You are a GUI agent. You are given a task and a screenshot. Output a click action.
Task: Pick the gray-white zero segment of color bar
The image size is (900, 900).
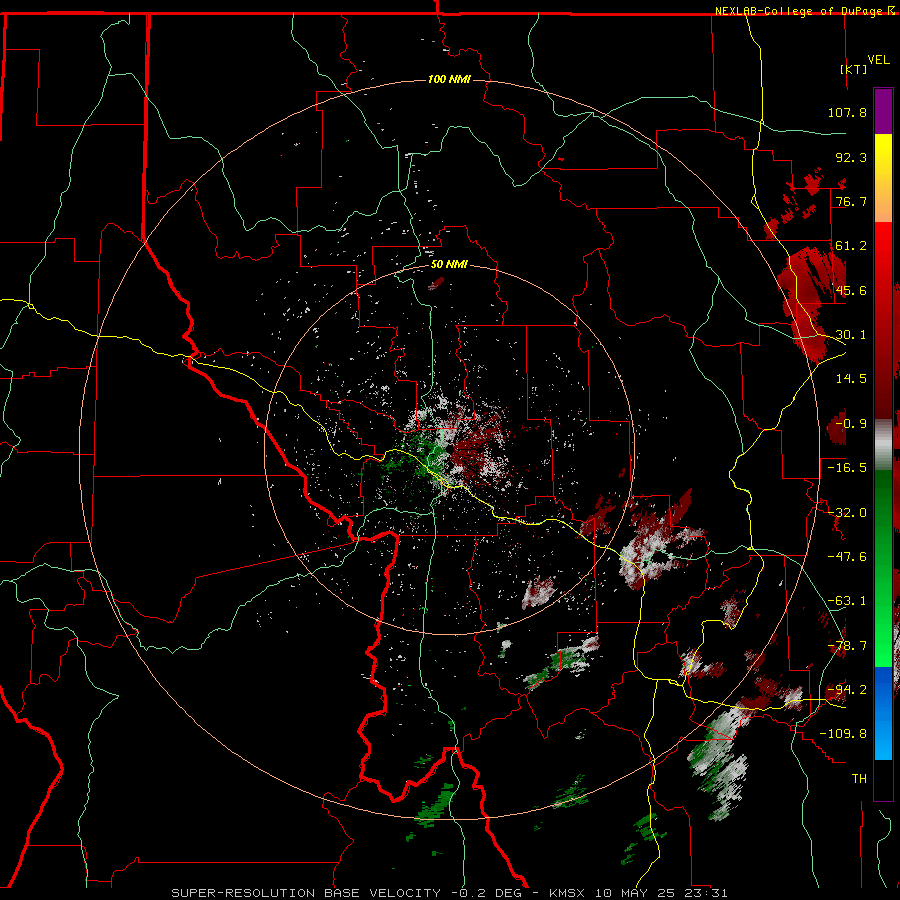(x=883, y=445)
